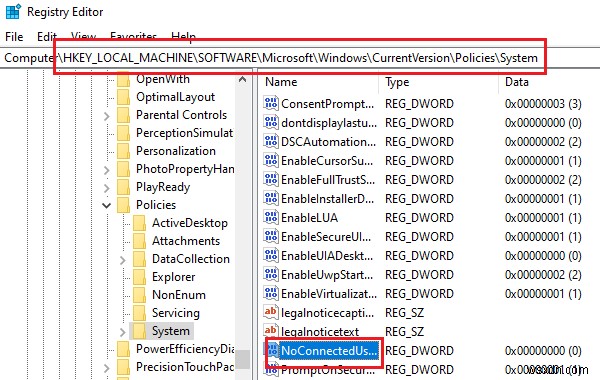Select the DataCollection folder icon
This screenshot has height=380, width=600.
tap(139, 259)
